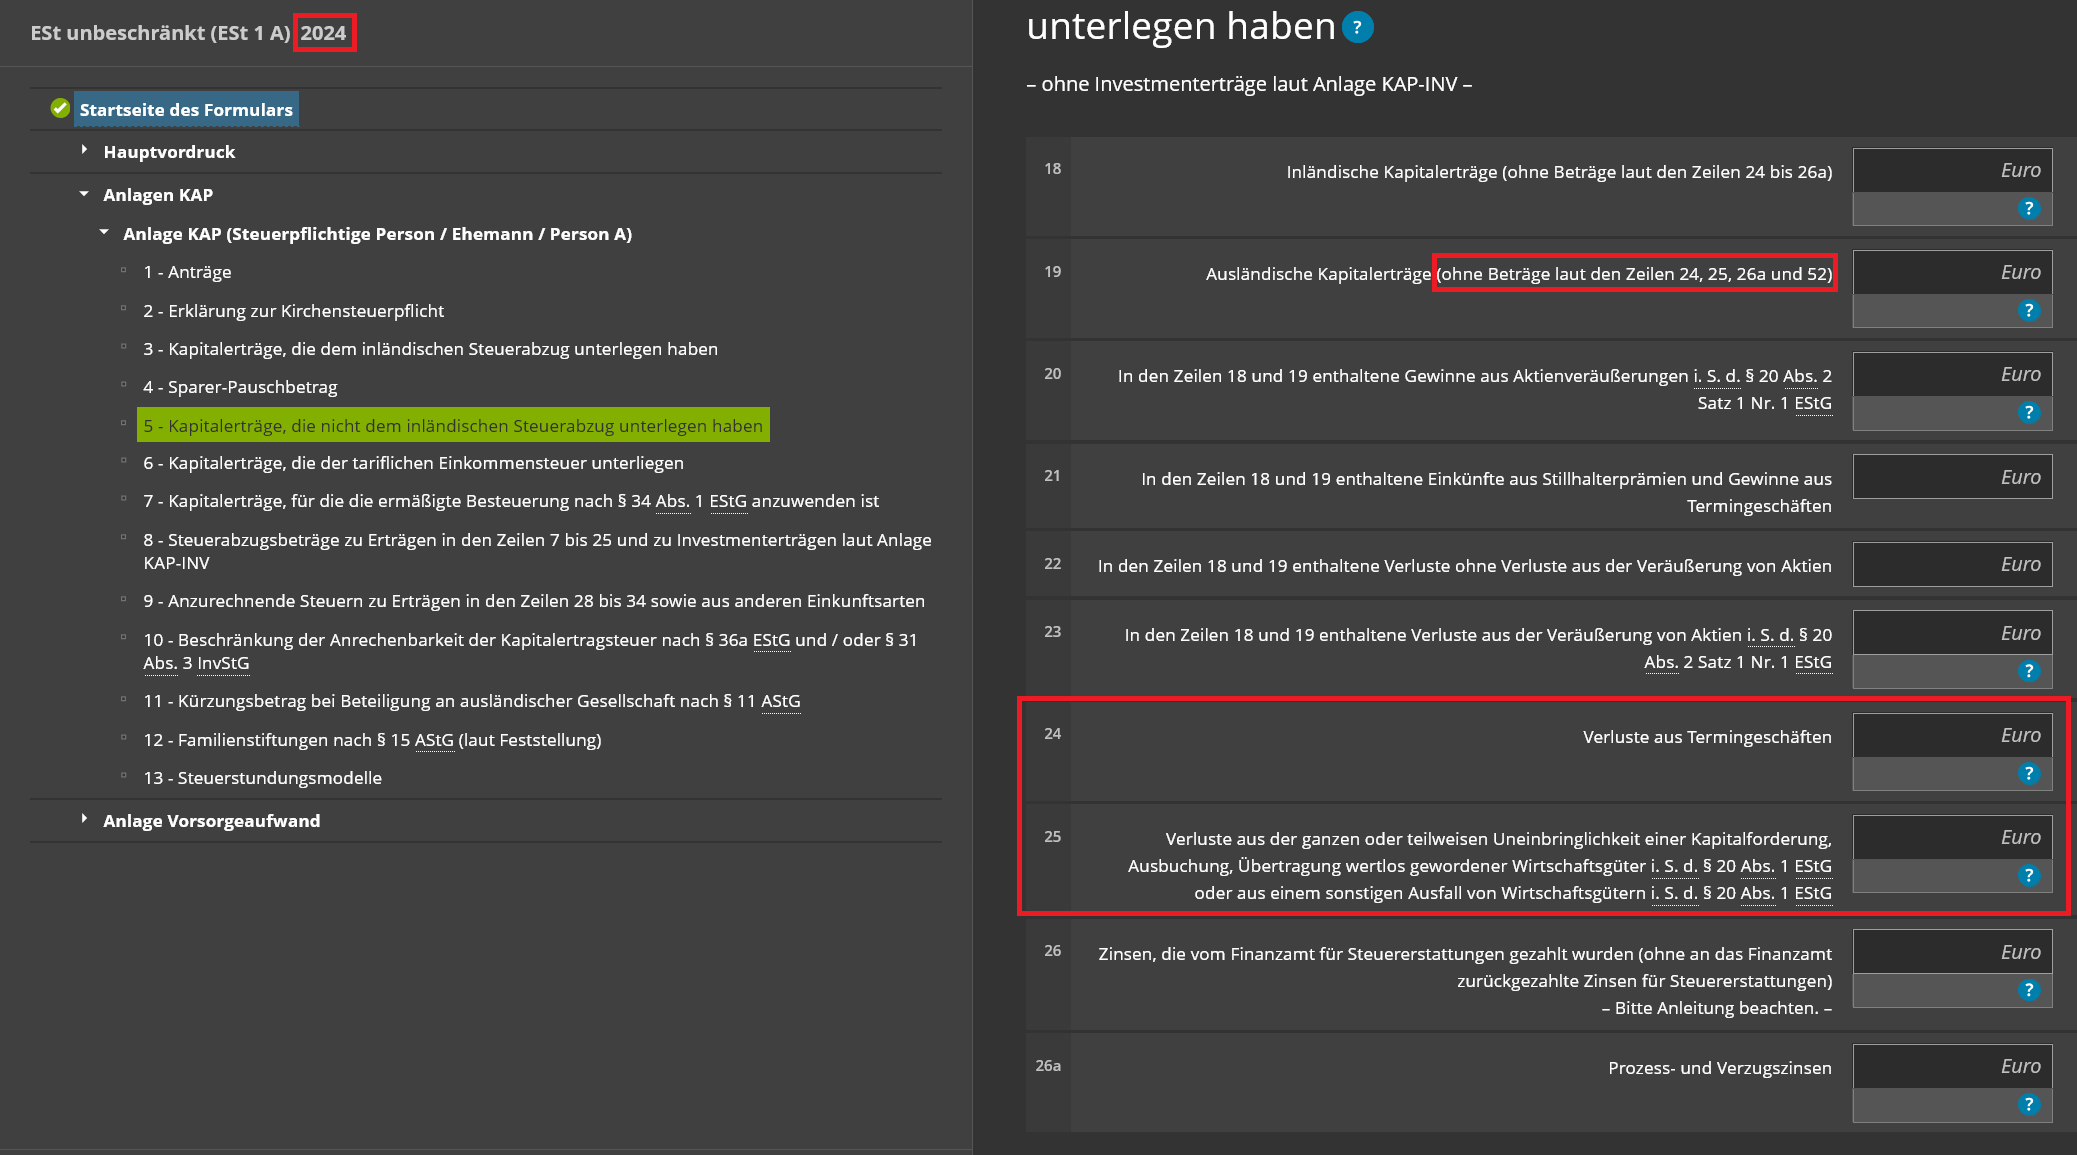Show help for line 26 Zinsen Finanzamt

click(2028, 990)
